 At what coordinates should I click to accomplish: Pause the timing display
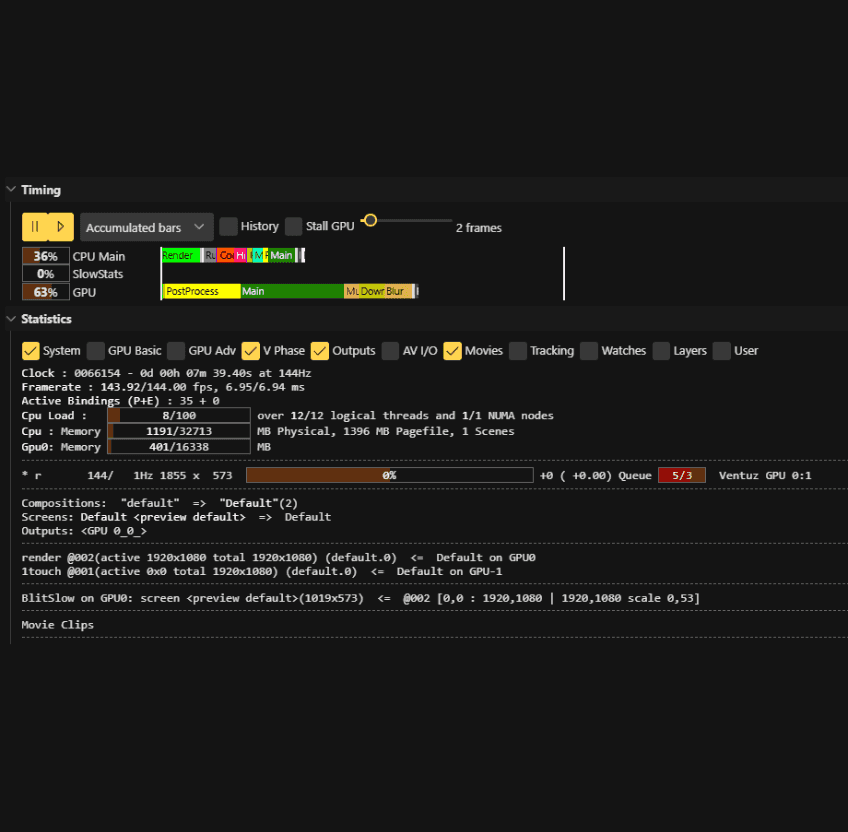tap(35, 227)
